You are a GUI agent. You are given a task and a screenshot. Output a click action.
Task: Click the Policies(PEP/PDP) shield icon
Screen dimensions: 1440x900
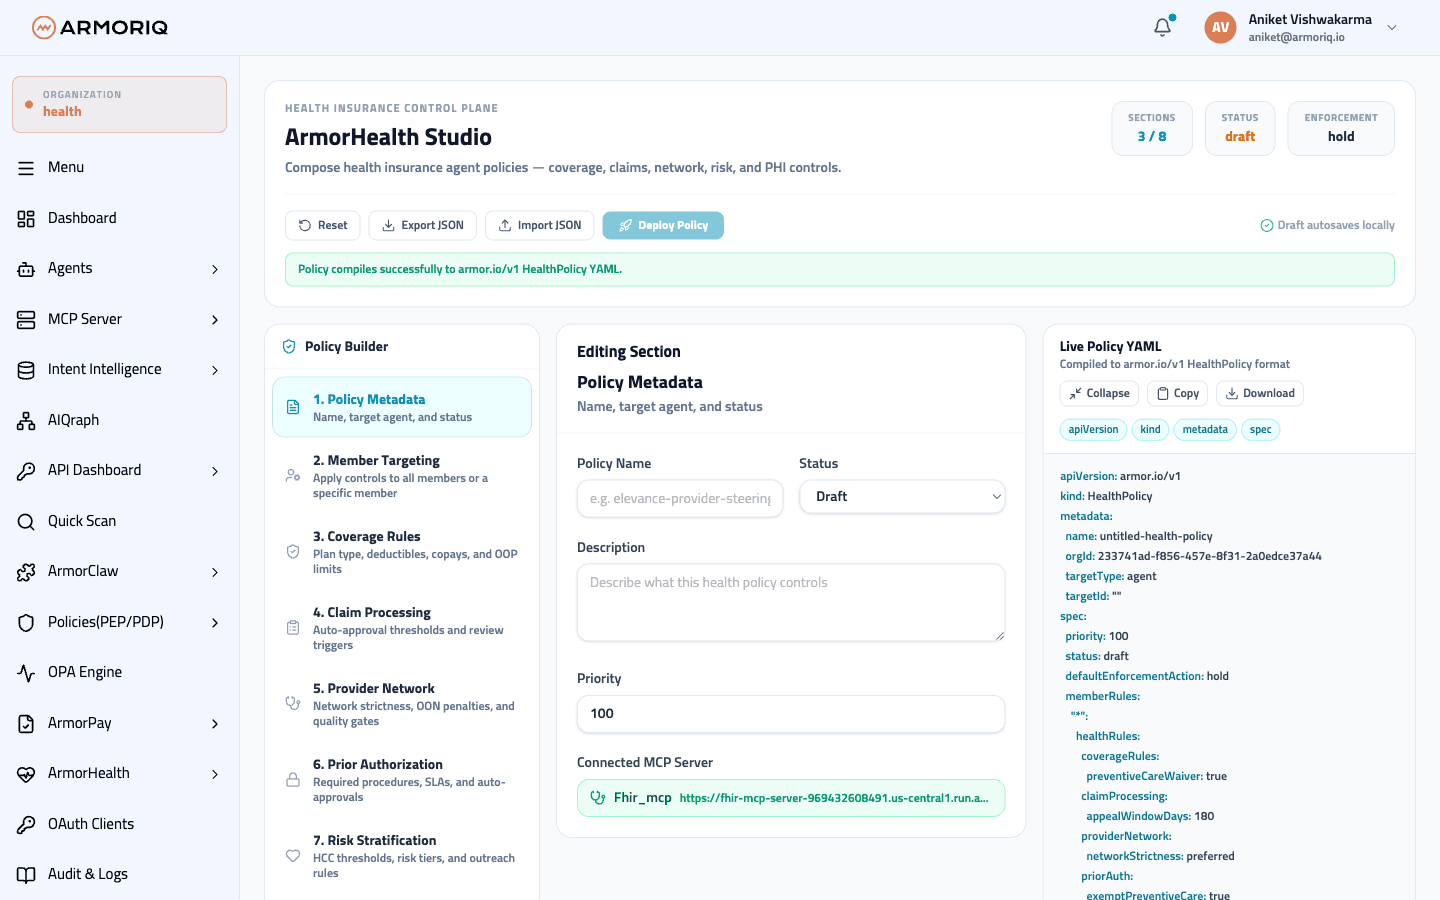26,622
